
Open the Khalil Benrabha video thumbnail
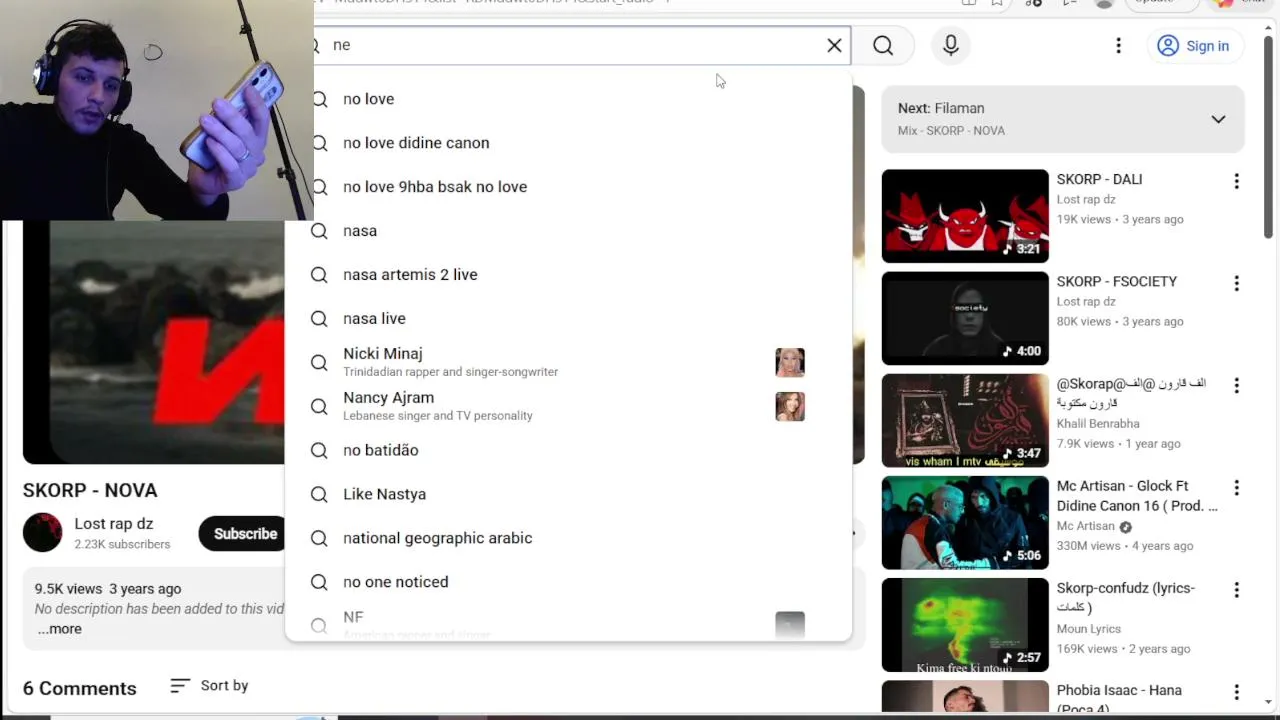pyautogui.click(x=965, y=420)
